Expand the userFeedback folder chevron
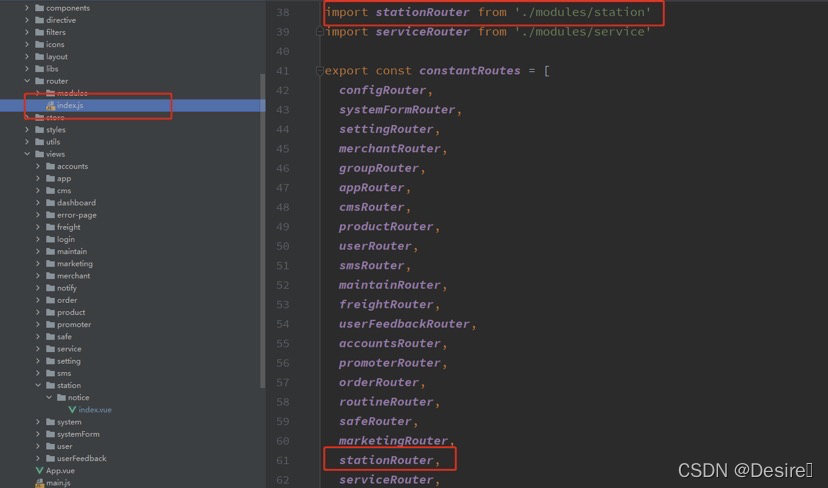828x488 pixels. pyautogui.click(x=38, y=458)
